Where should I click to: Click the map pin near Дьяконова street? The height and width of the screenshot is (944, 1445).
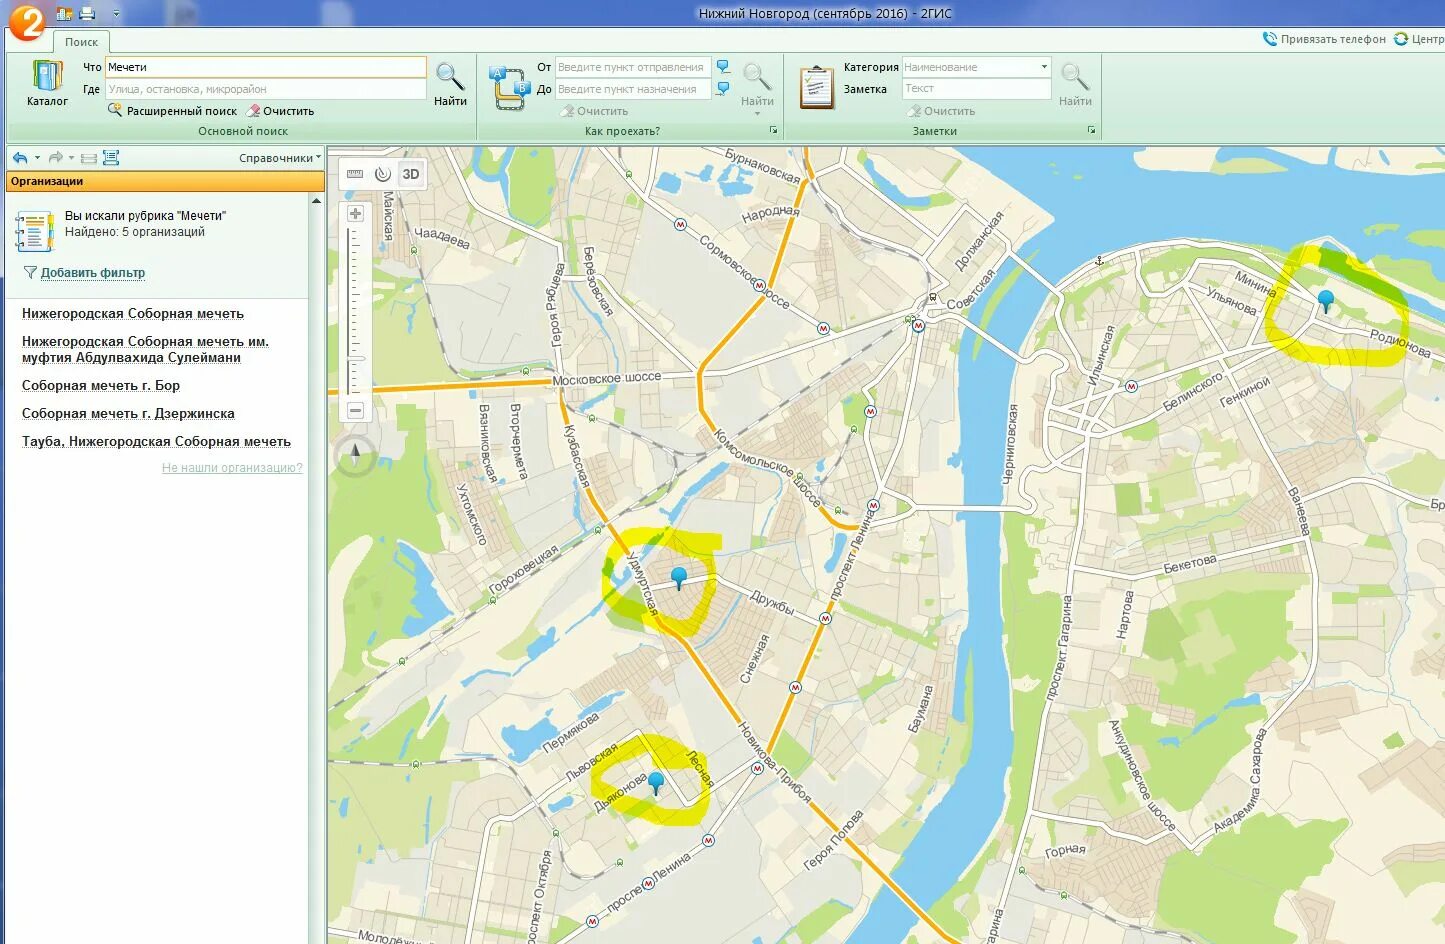click(x=656, y=782)
